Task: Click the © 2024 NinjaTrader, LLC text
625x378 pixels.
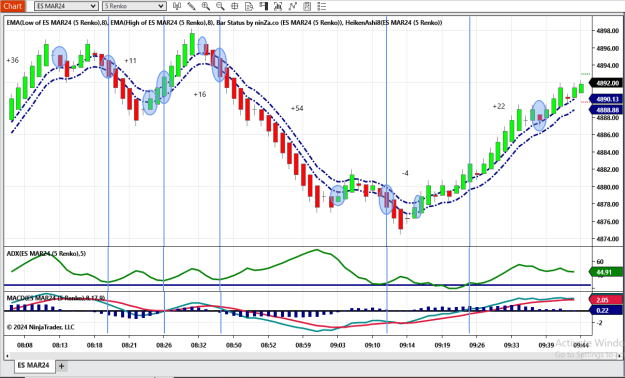Action: click(40, 327)
